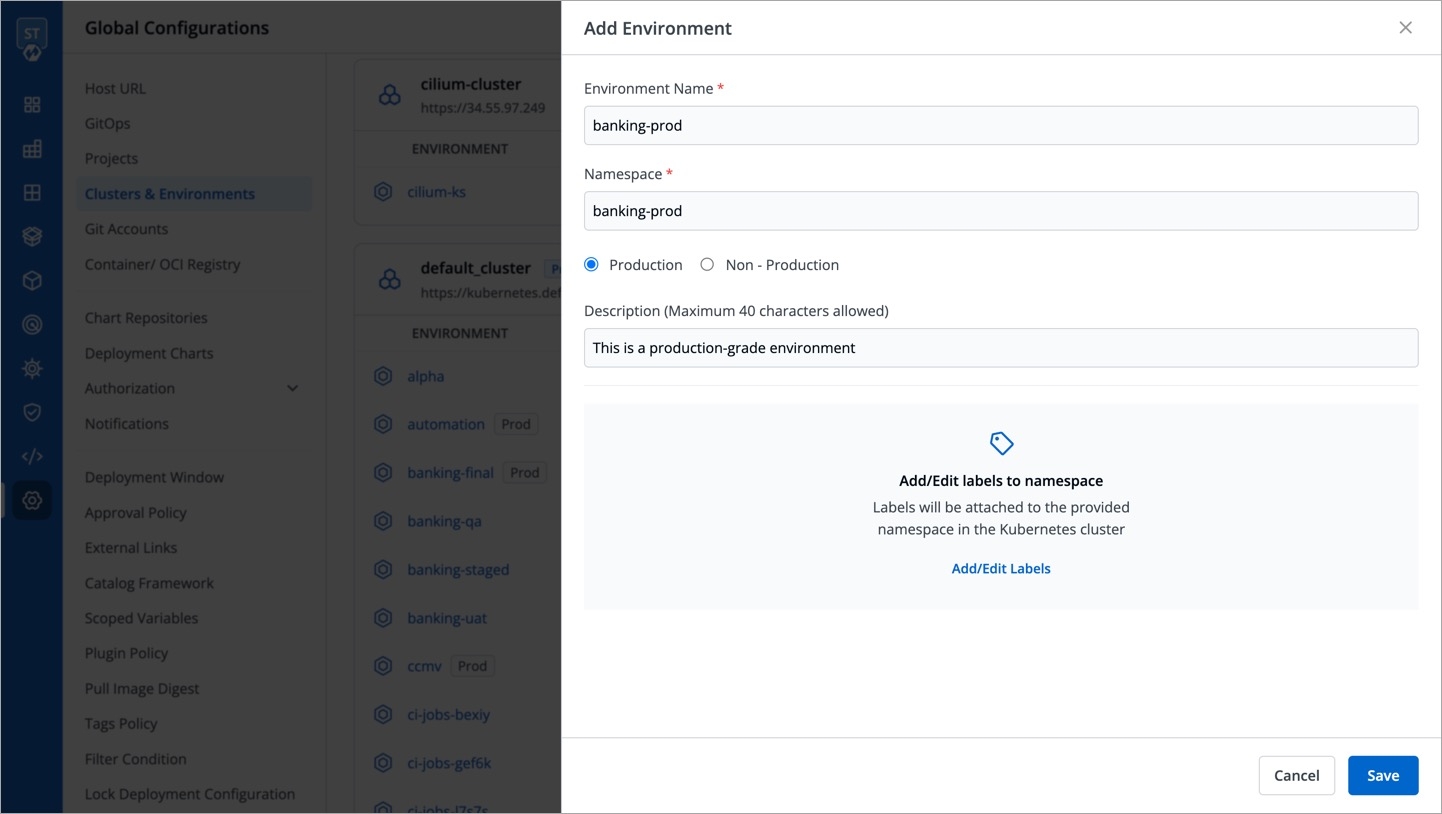Open Scoped Variables settings
Viewport: 1442px width, 814px height.
click(x=141, y=618)
